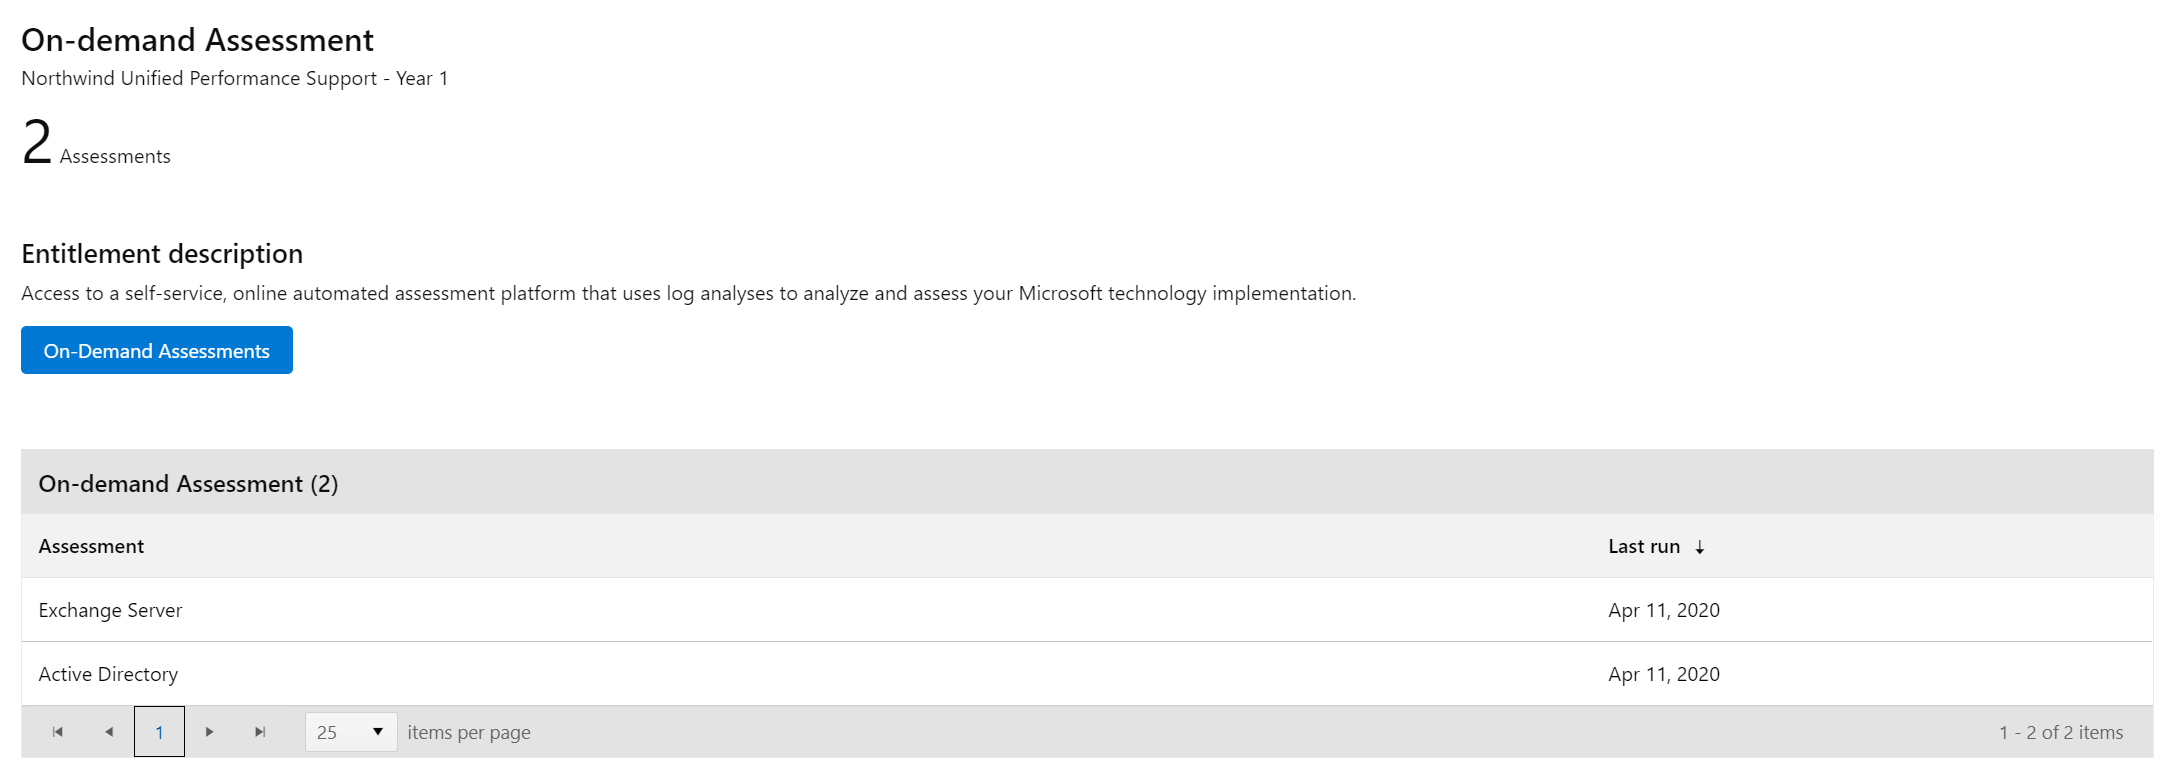Click the next page arrow

209,732
